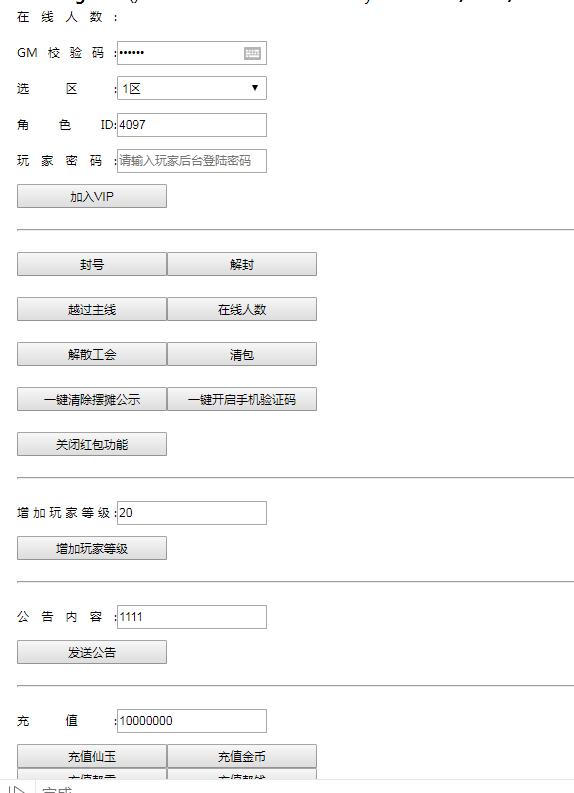This screenshot has width=574, height=793.
Task: Click 一键开启手机验证码 button
Action: 242,399
